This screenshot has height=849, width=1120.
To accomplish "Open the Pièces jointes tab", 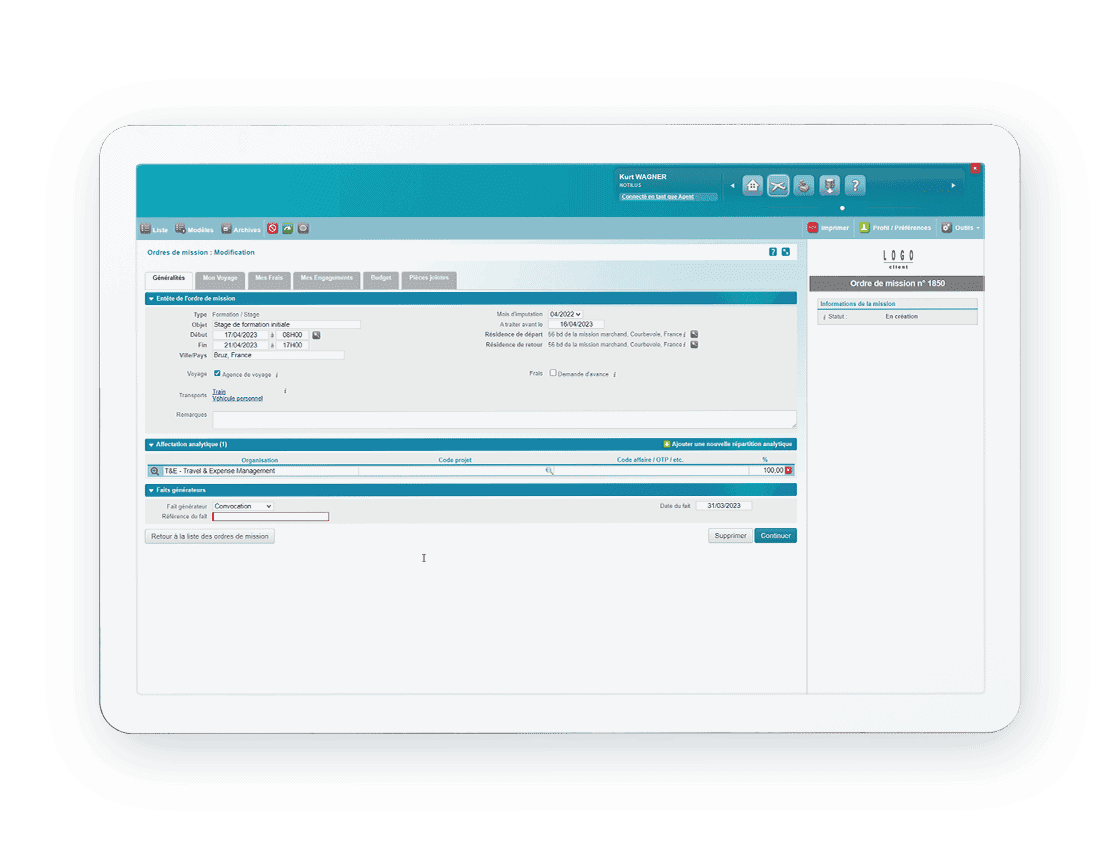I will click(x=429, y=278).
